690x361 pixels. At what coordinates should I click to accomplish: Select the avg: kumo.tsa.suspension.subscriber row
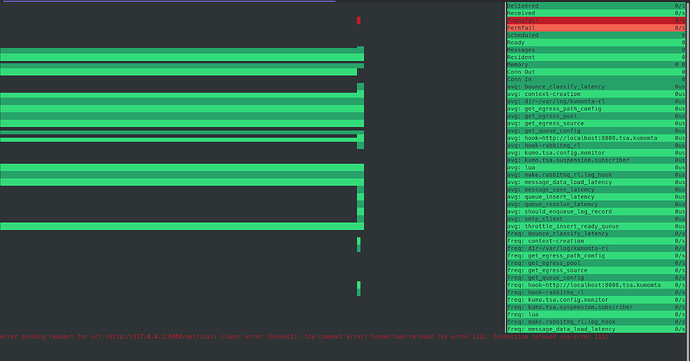596,160
